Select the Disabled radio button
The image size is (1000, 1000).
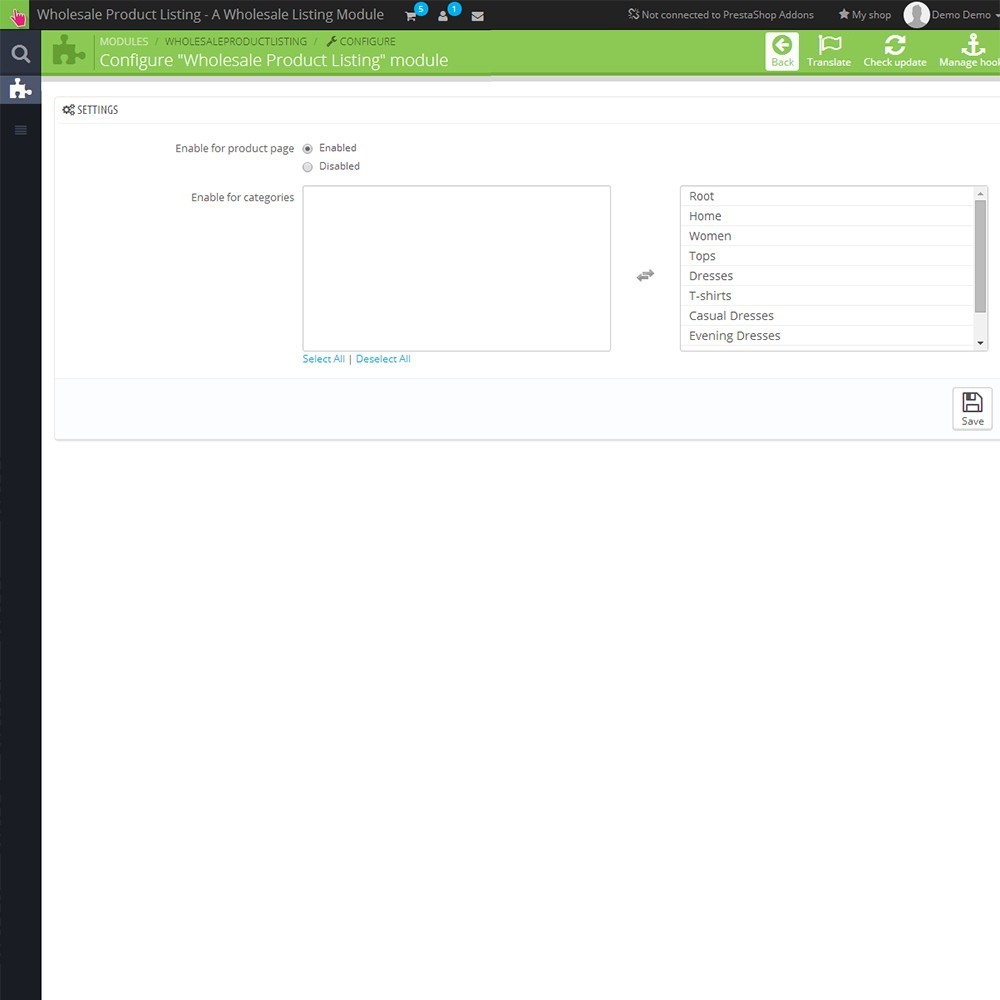pyautogui.click(x=307, y=167)
